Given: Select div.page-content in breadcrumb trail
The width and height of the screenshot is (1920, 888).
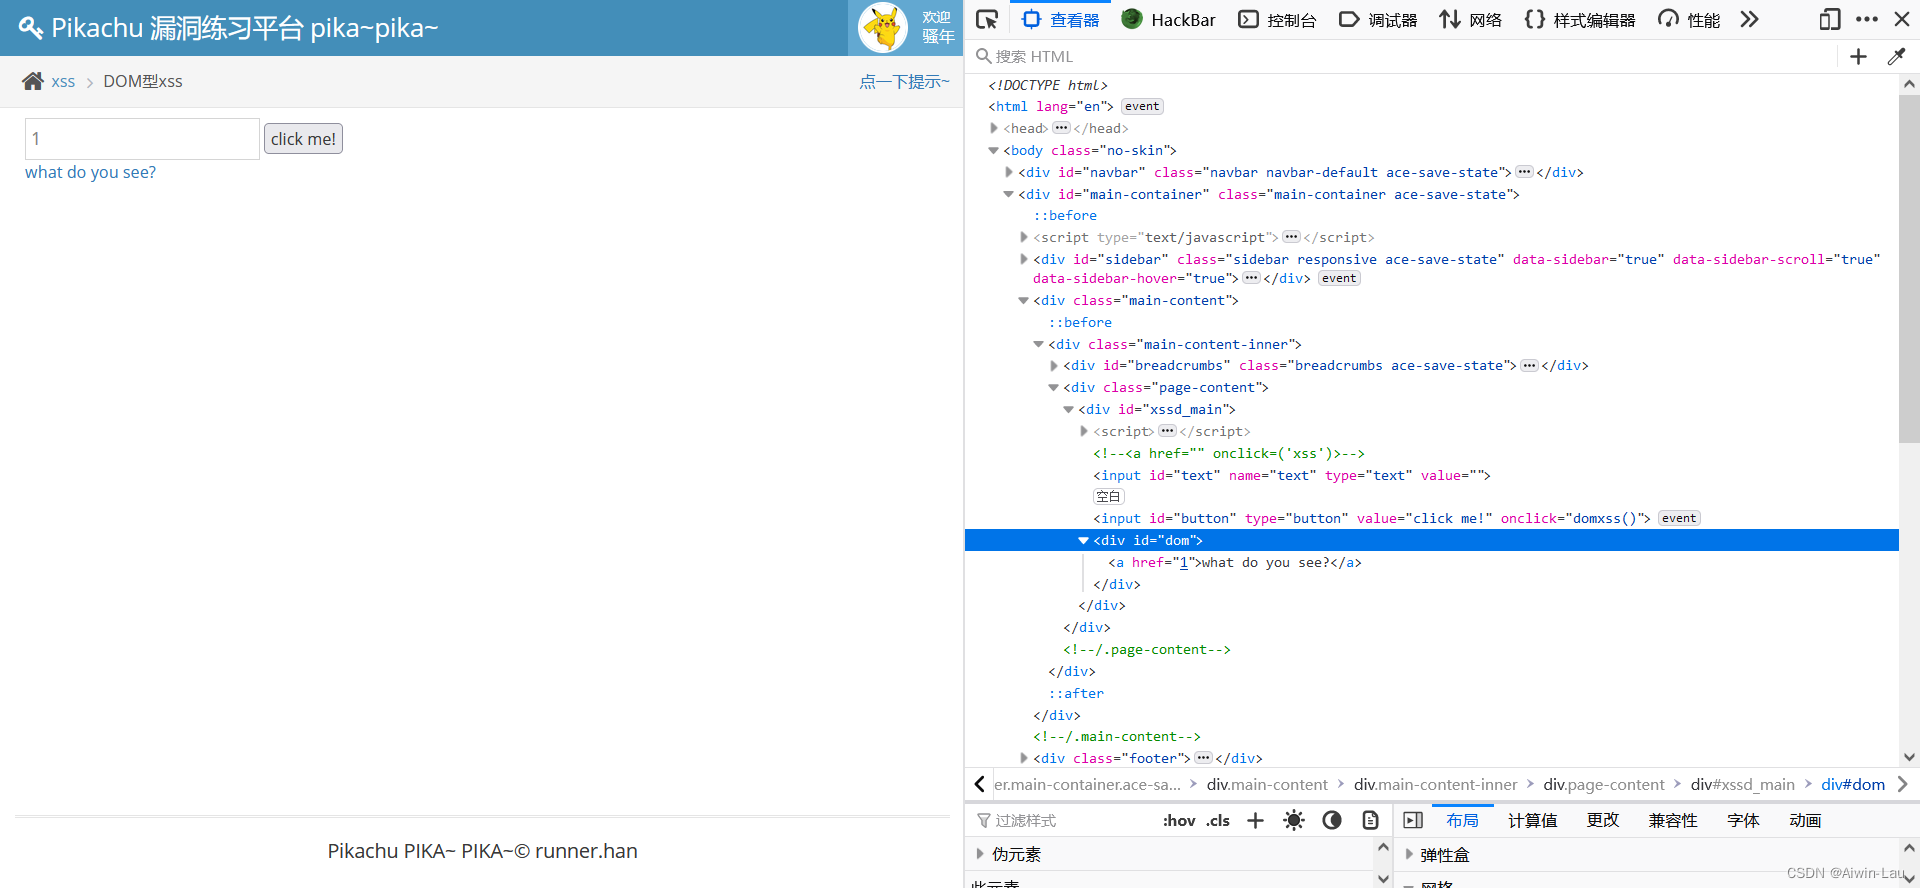Looking at the screenshot, I should 1603,785.
